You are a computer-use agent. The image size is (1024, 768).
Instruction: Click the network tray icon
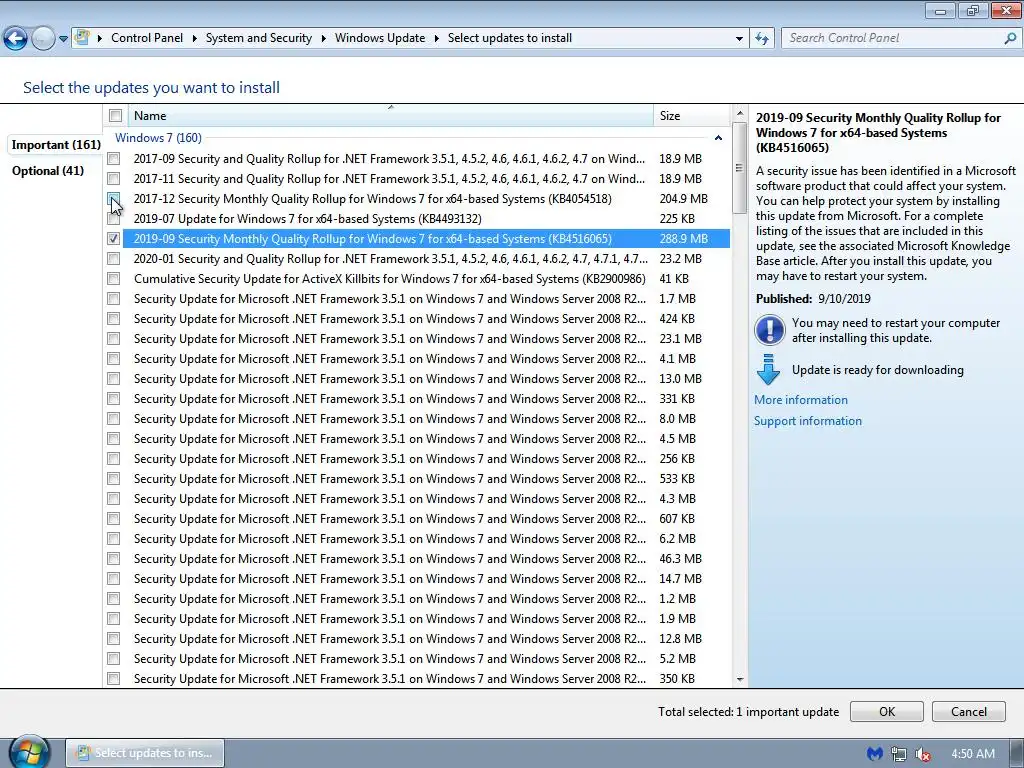tap(899, 754)
